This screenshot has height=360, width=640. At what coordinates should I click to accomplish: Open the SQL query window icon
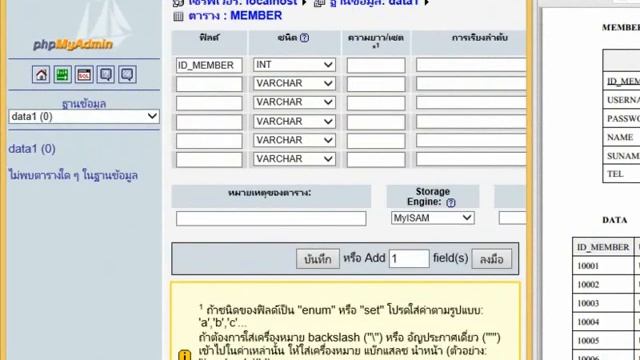point(84,75)
